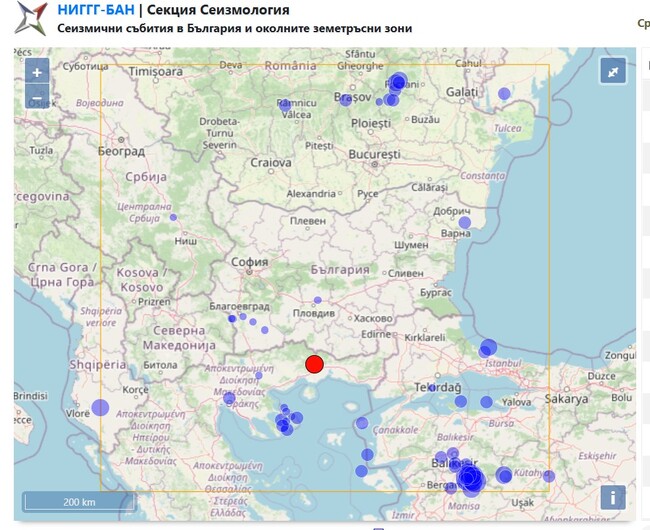Select the blue event marker near Vlorë

[x=100, y=407]
